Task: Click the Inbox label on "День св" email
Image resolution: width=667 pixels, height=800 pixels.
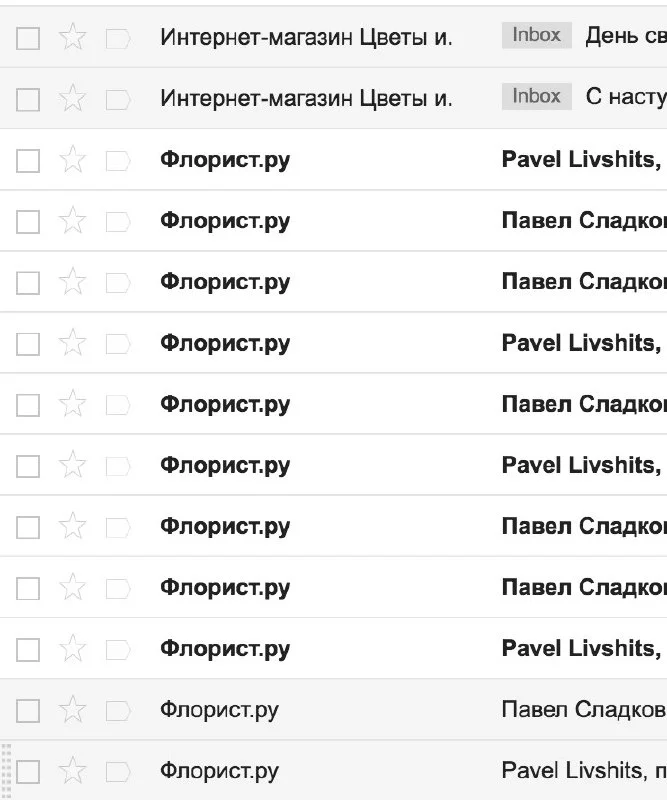Action: (x=536, y=35)
